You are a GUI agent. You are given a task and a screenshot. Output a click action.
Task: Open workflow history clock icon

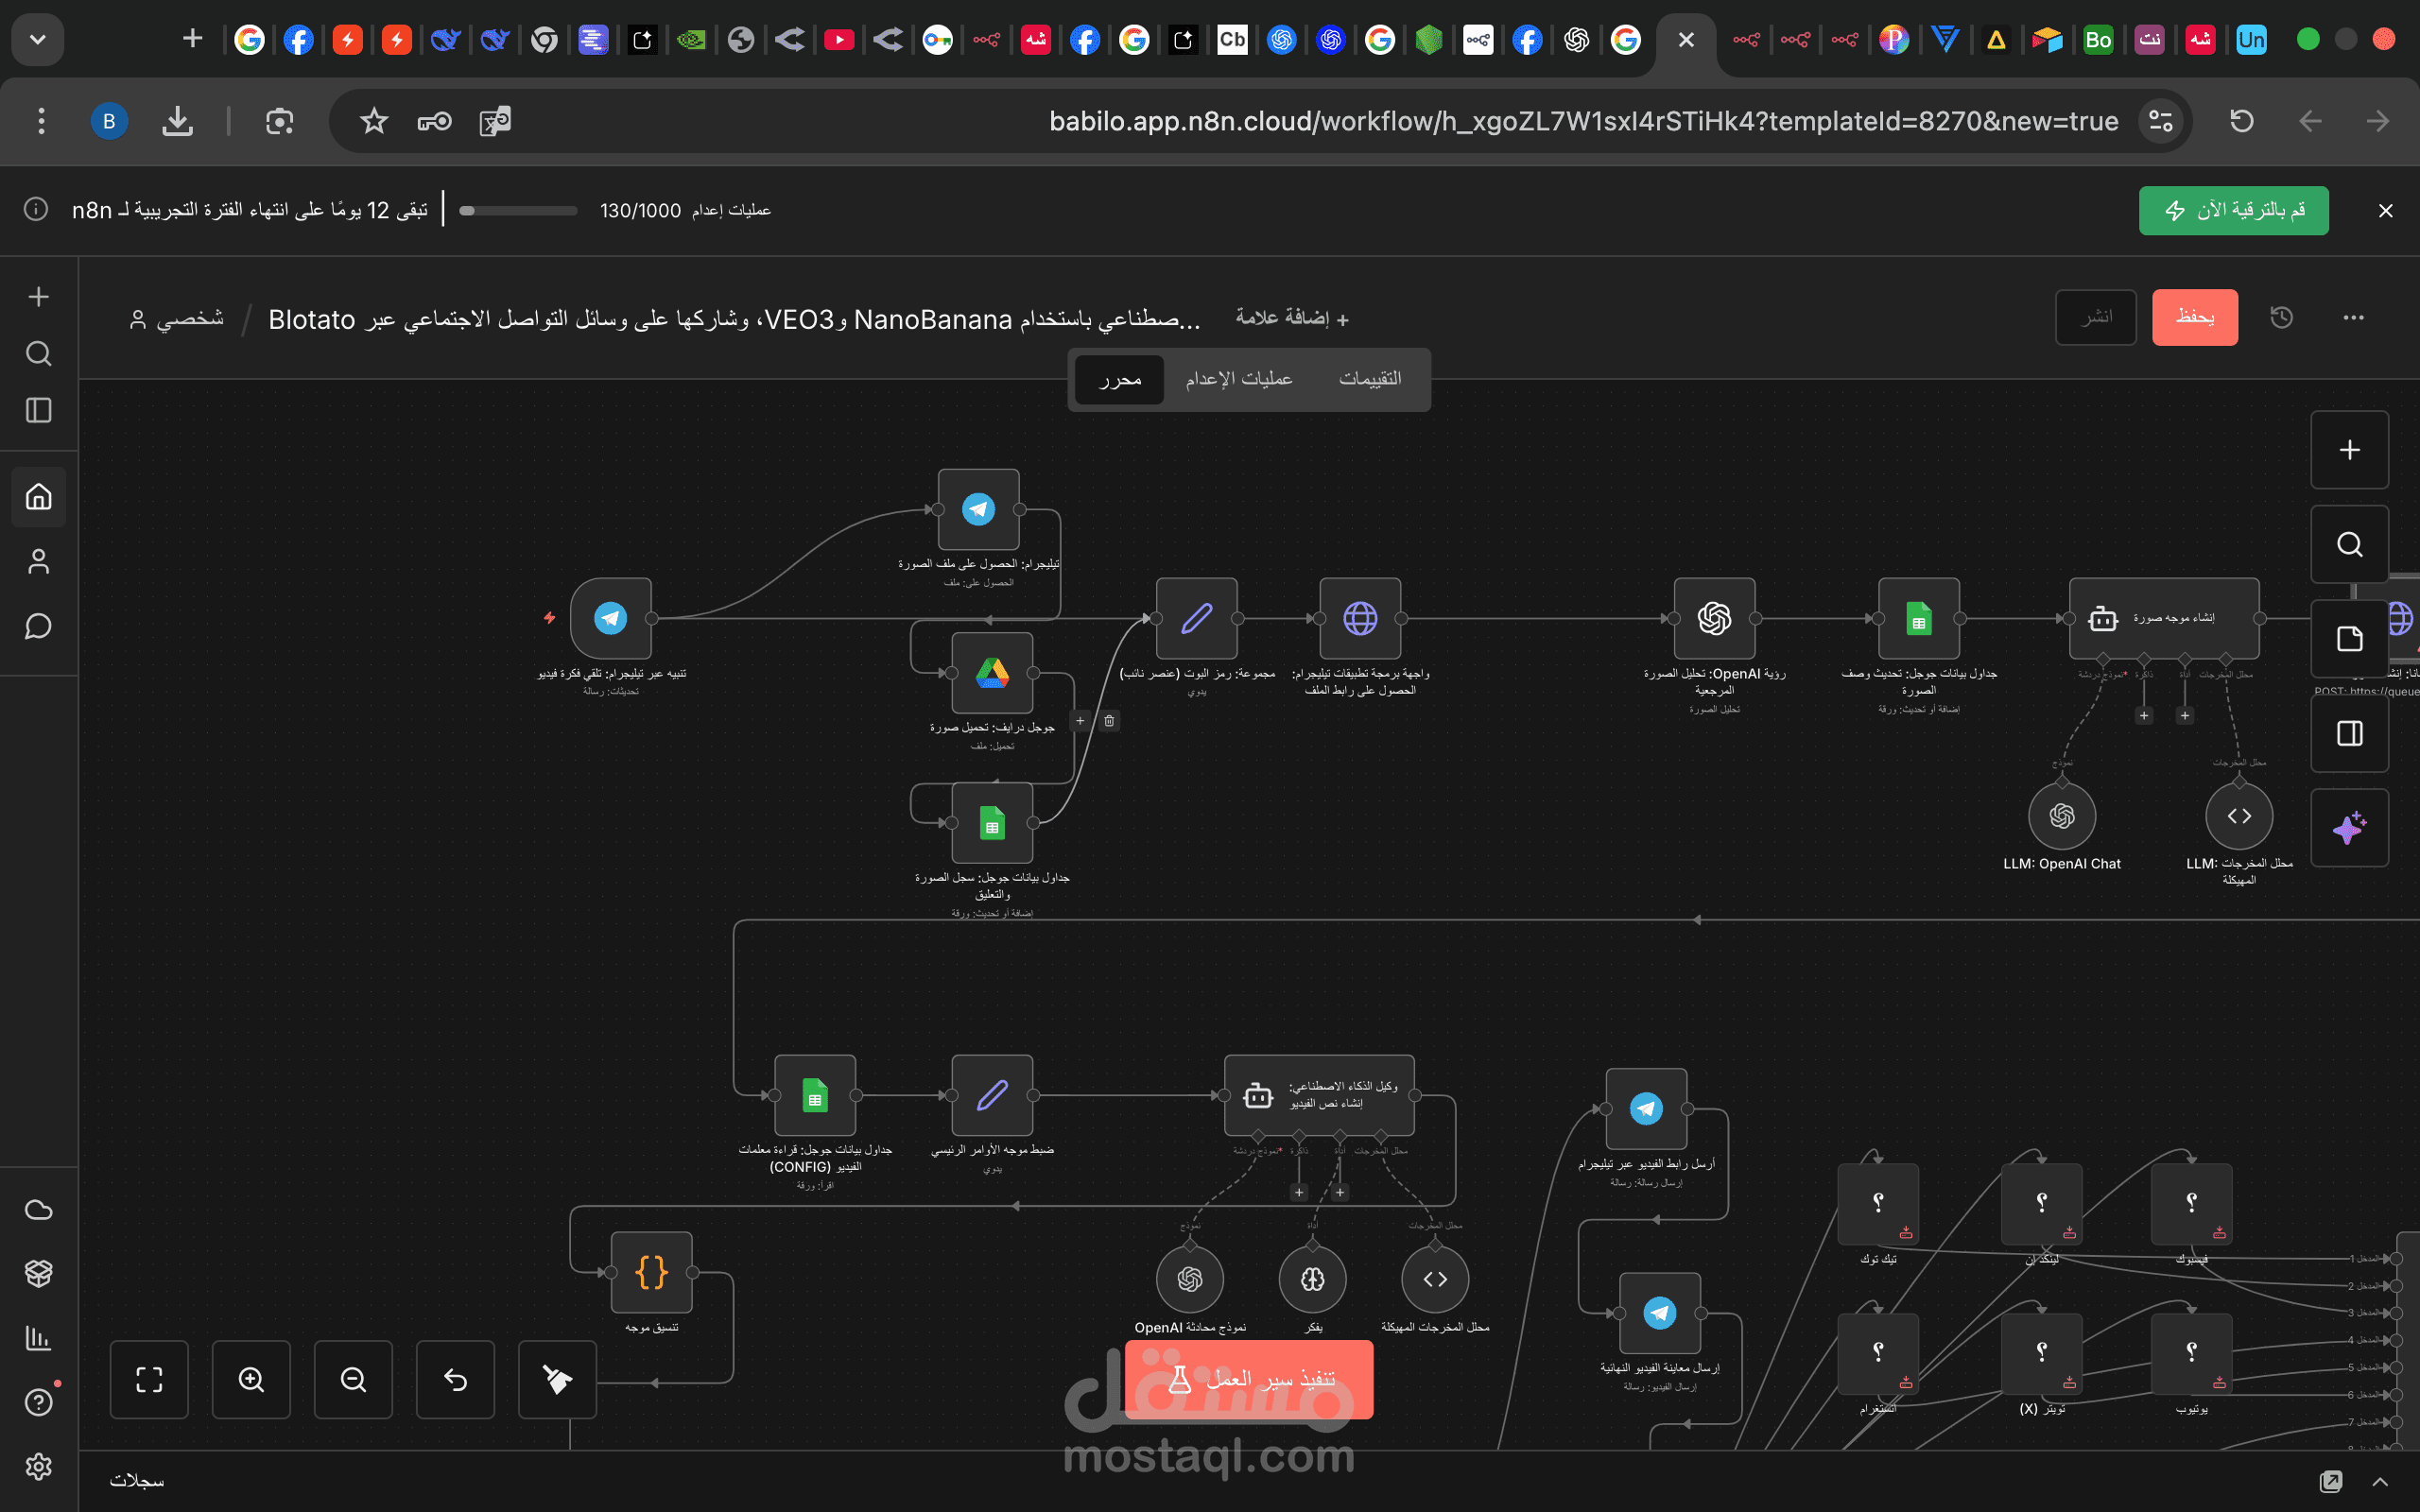click(x=2281, y=317)
